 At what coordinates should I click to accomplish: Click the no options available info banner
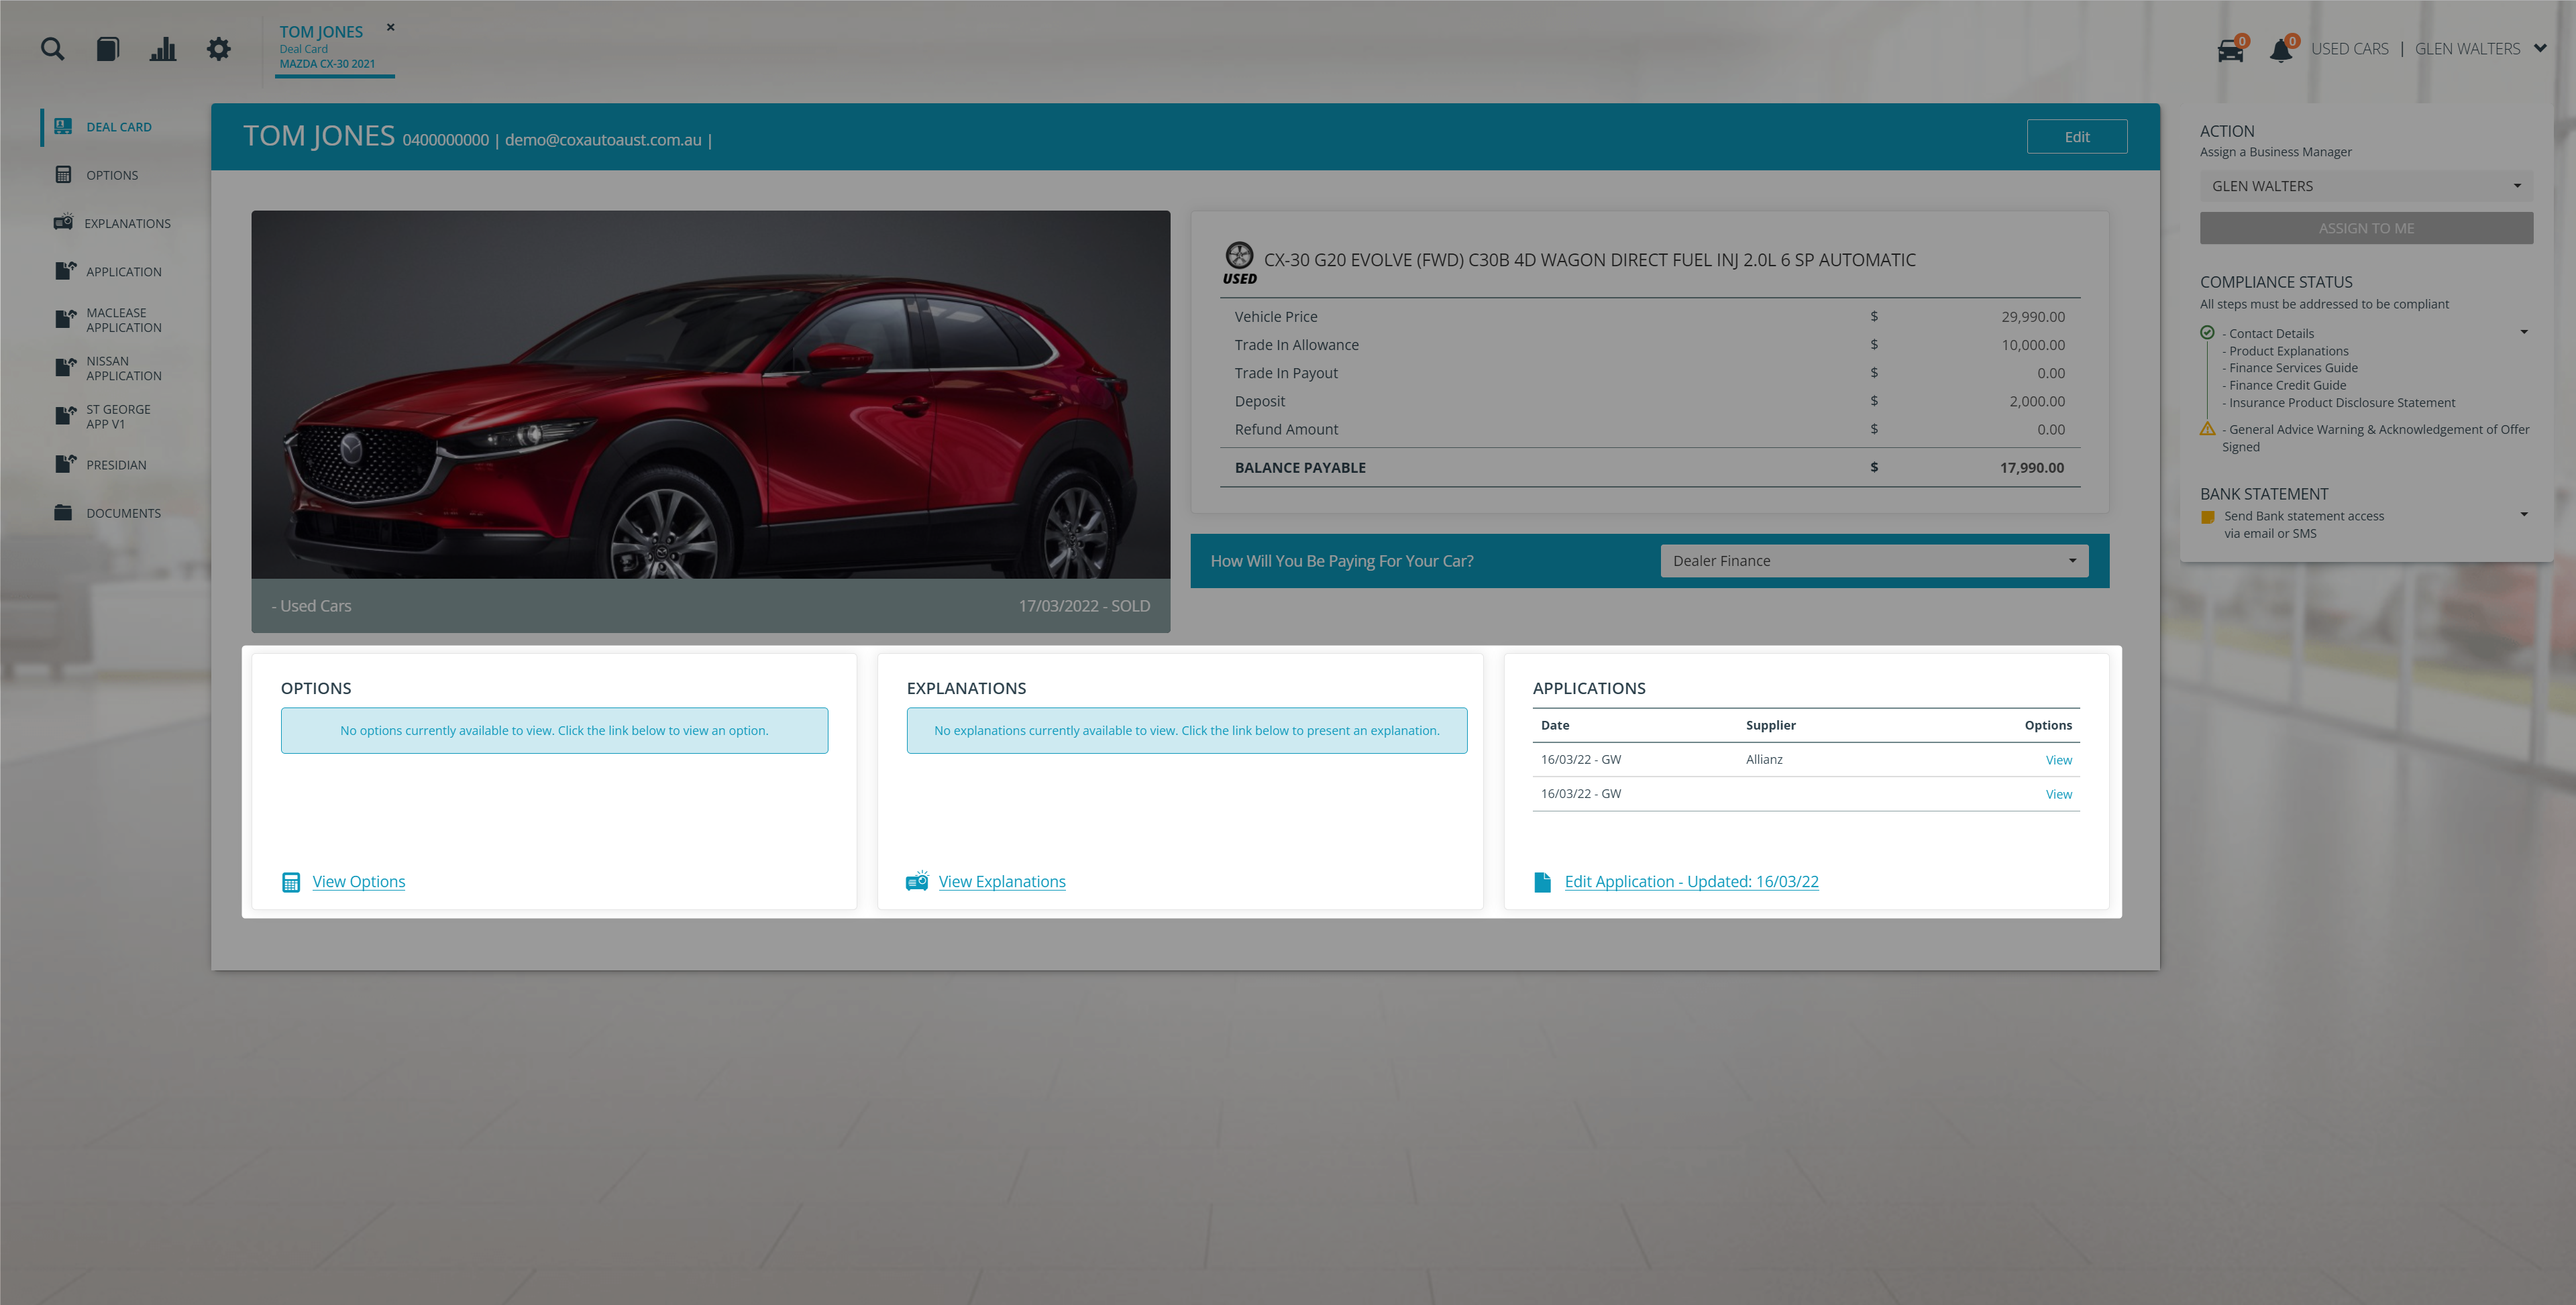[554, 731]
